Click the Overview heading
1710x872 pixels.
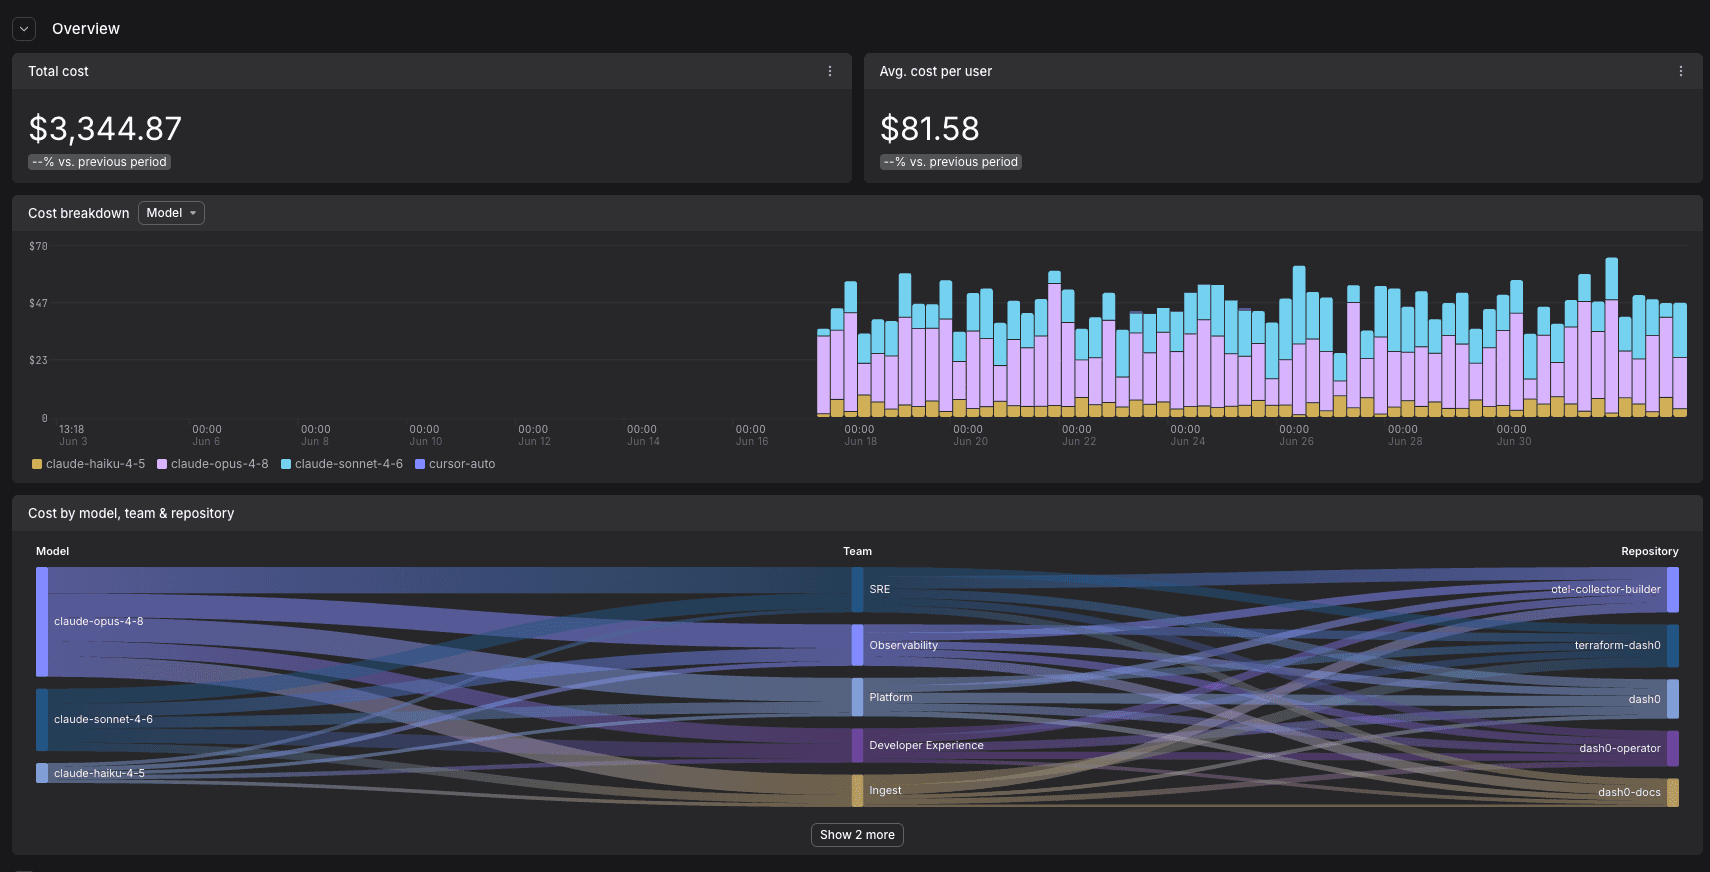click(x=86, y=29)
